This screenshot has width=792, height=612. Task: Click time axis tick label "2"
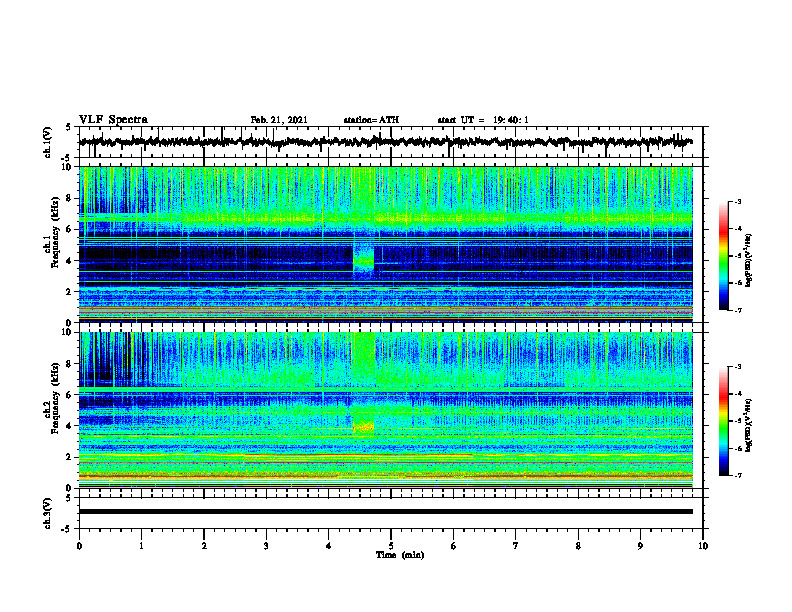[x=204, y=546]
